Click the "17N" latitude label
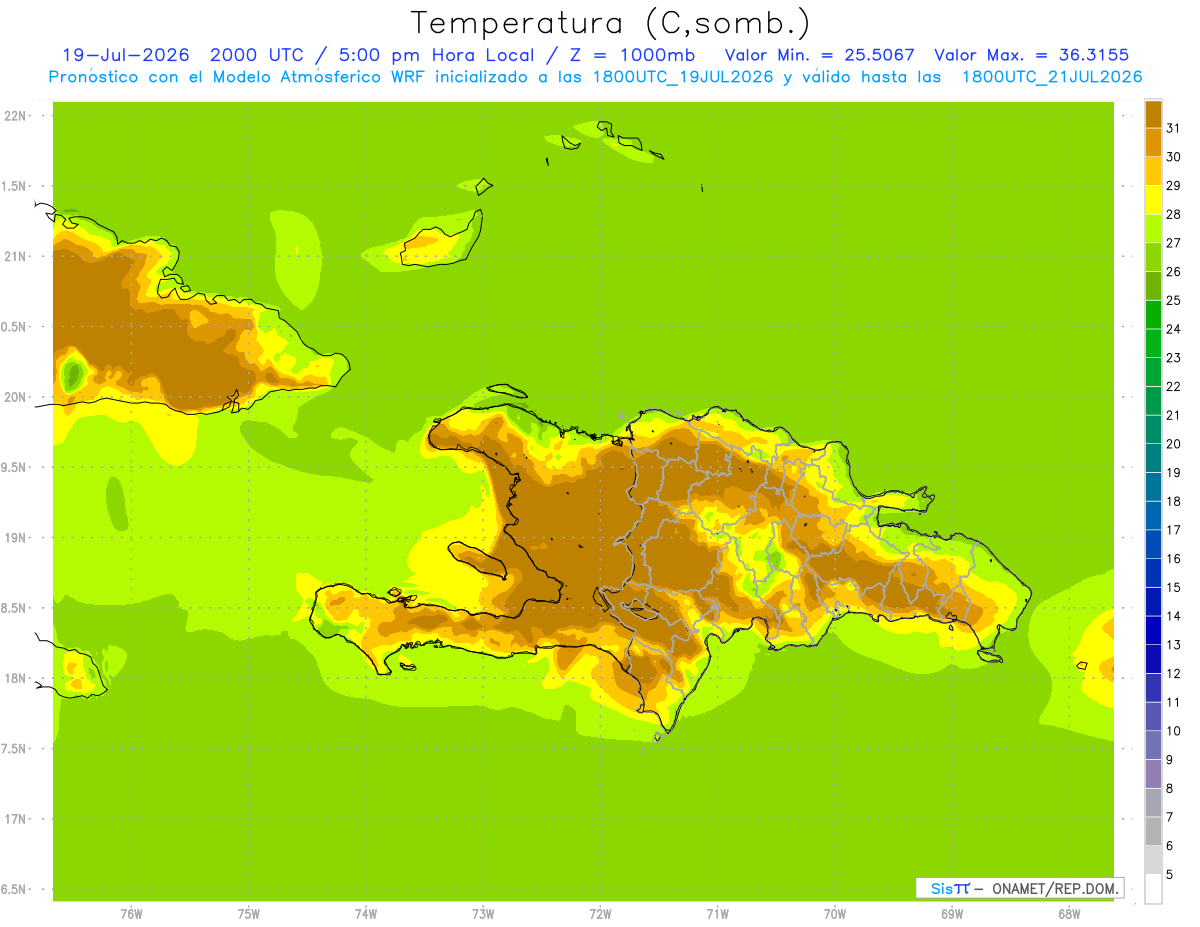The width and height of the screenshot is (1200, 927). pyautogui.click(x=15, y=819)
